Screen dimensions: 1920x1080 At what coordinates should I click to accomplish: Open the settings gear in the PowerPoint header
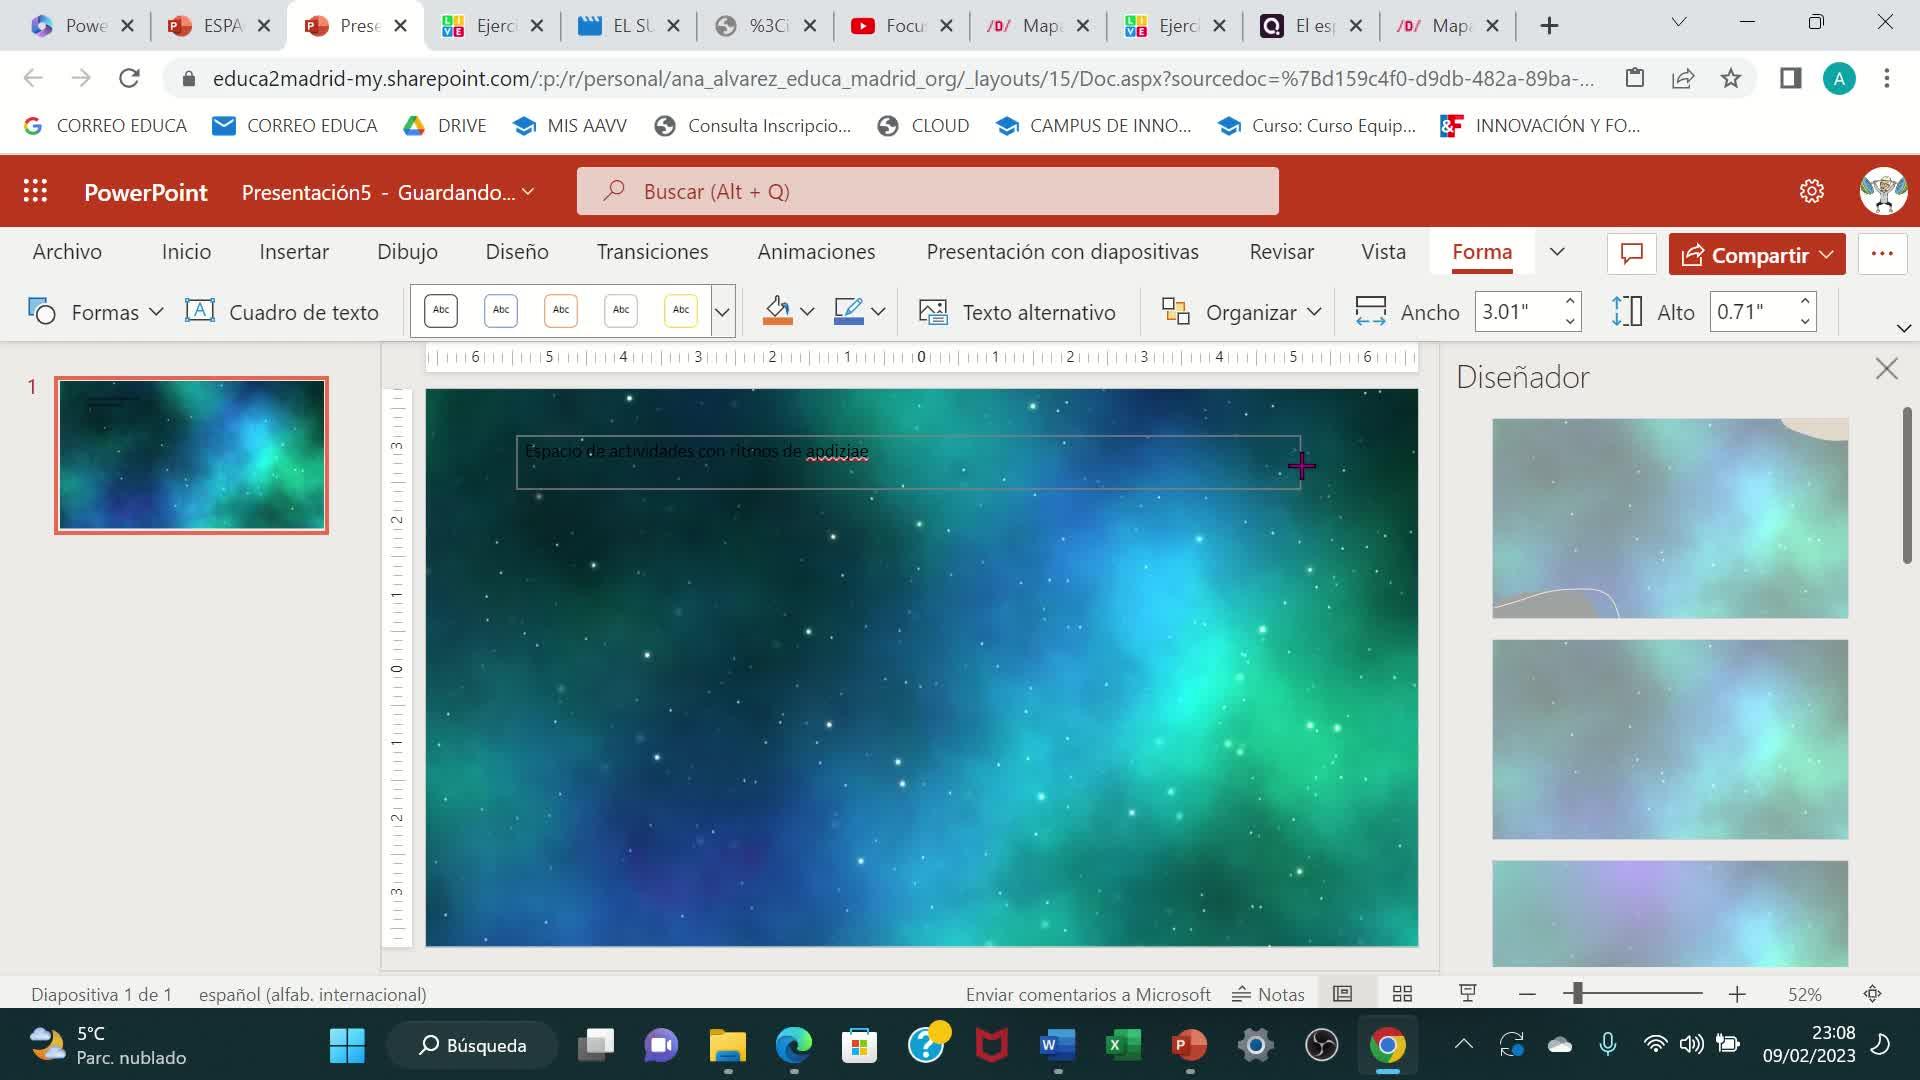1811,191
